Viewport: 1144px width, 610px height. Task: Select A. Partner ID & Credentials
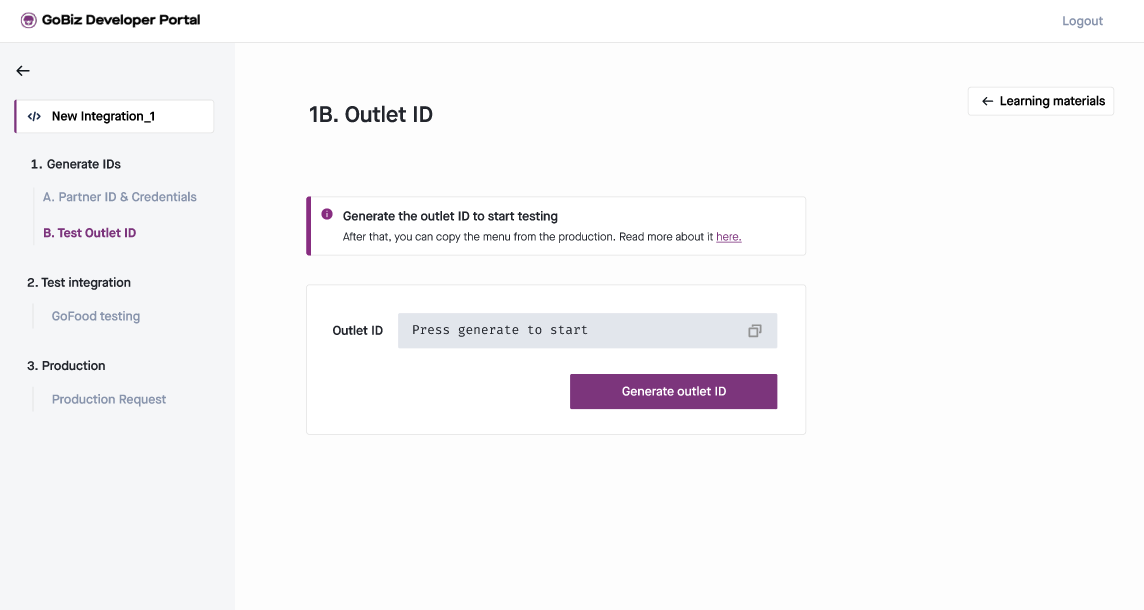[x=120, y=197]
